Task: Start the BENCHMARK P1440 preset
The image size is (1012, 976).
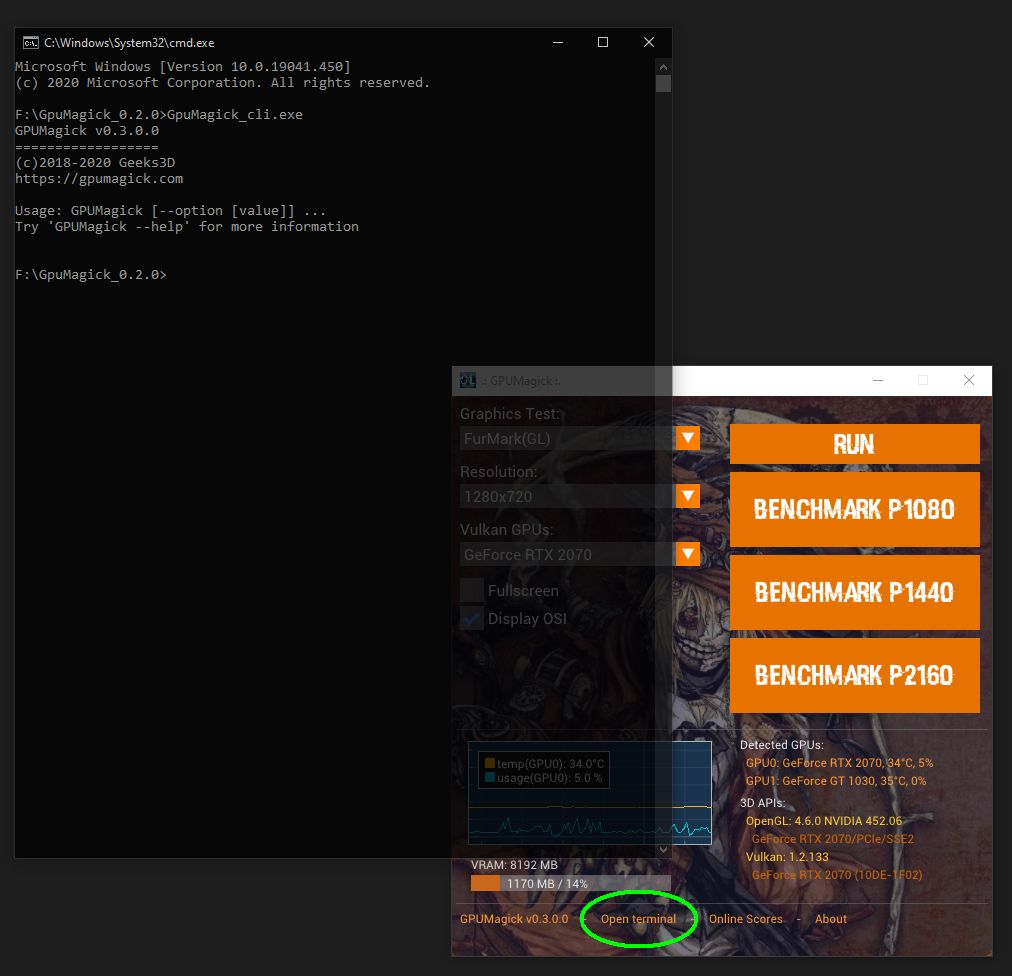Action: [x=855, y=592]
